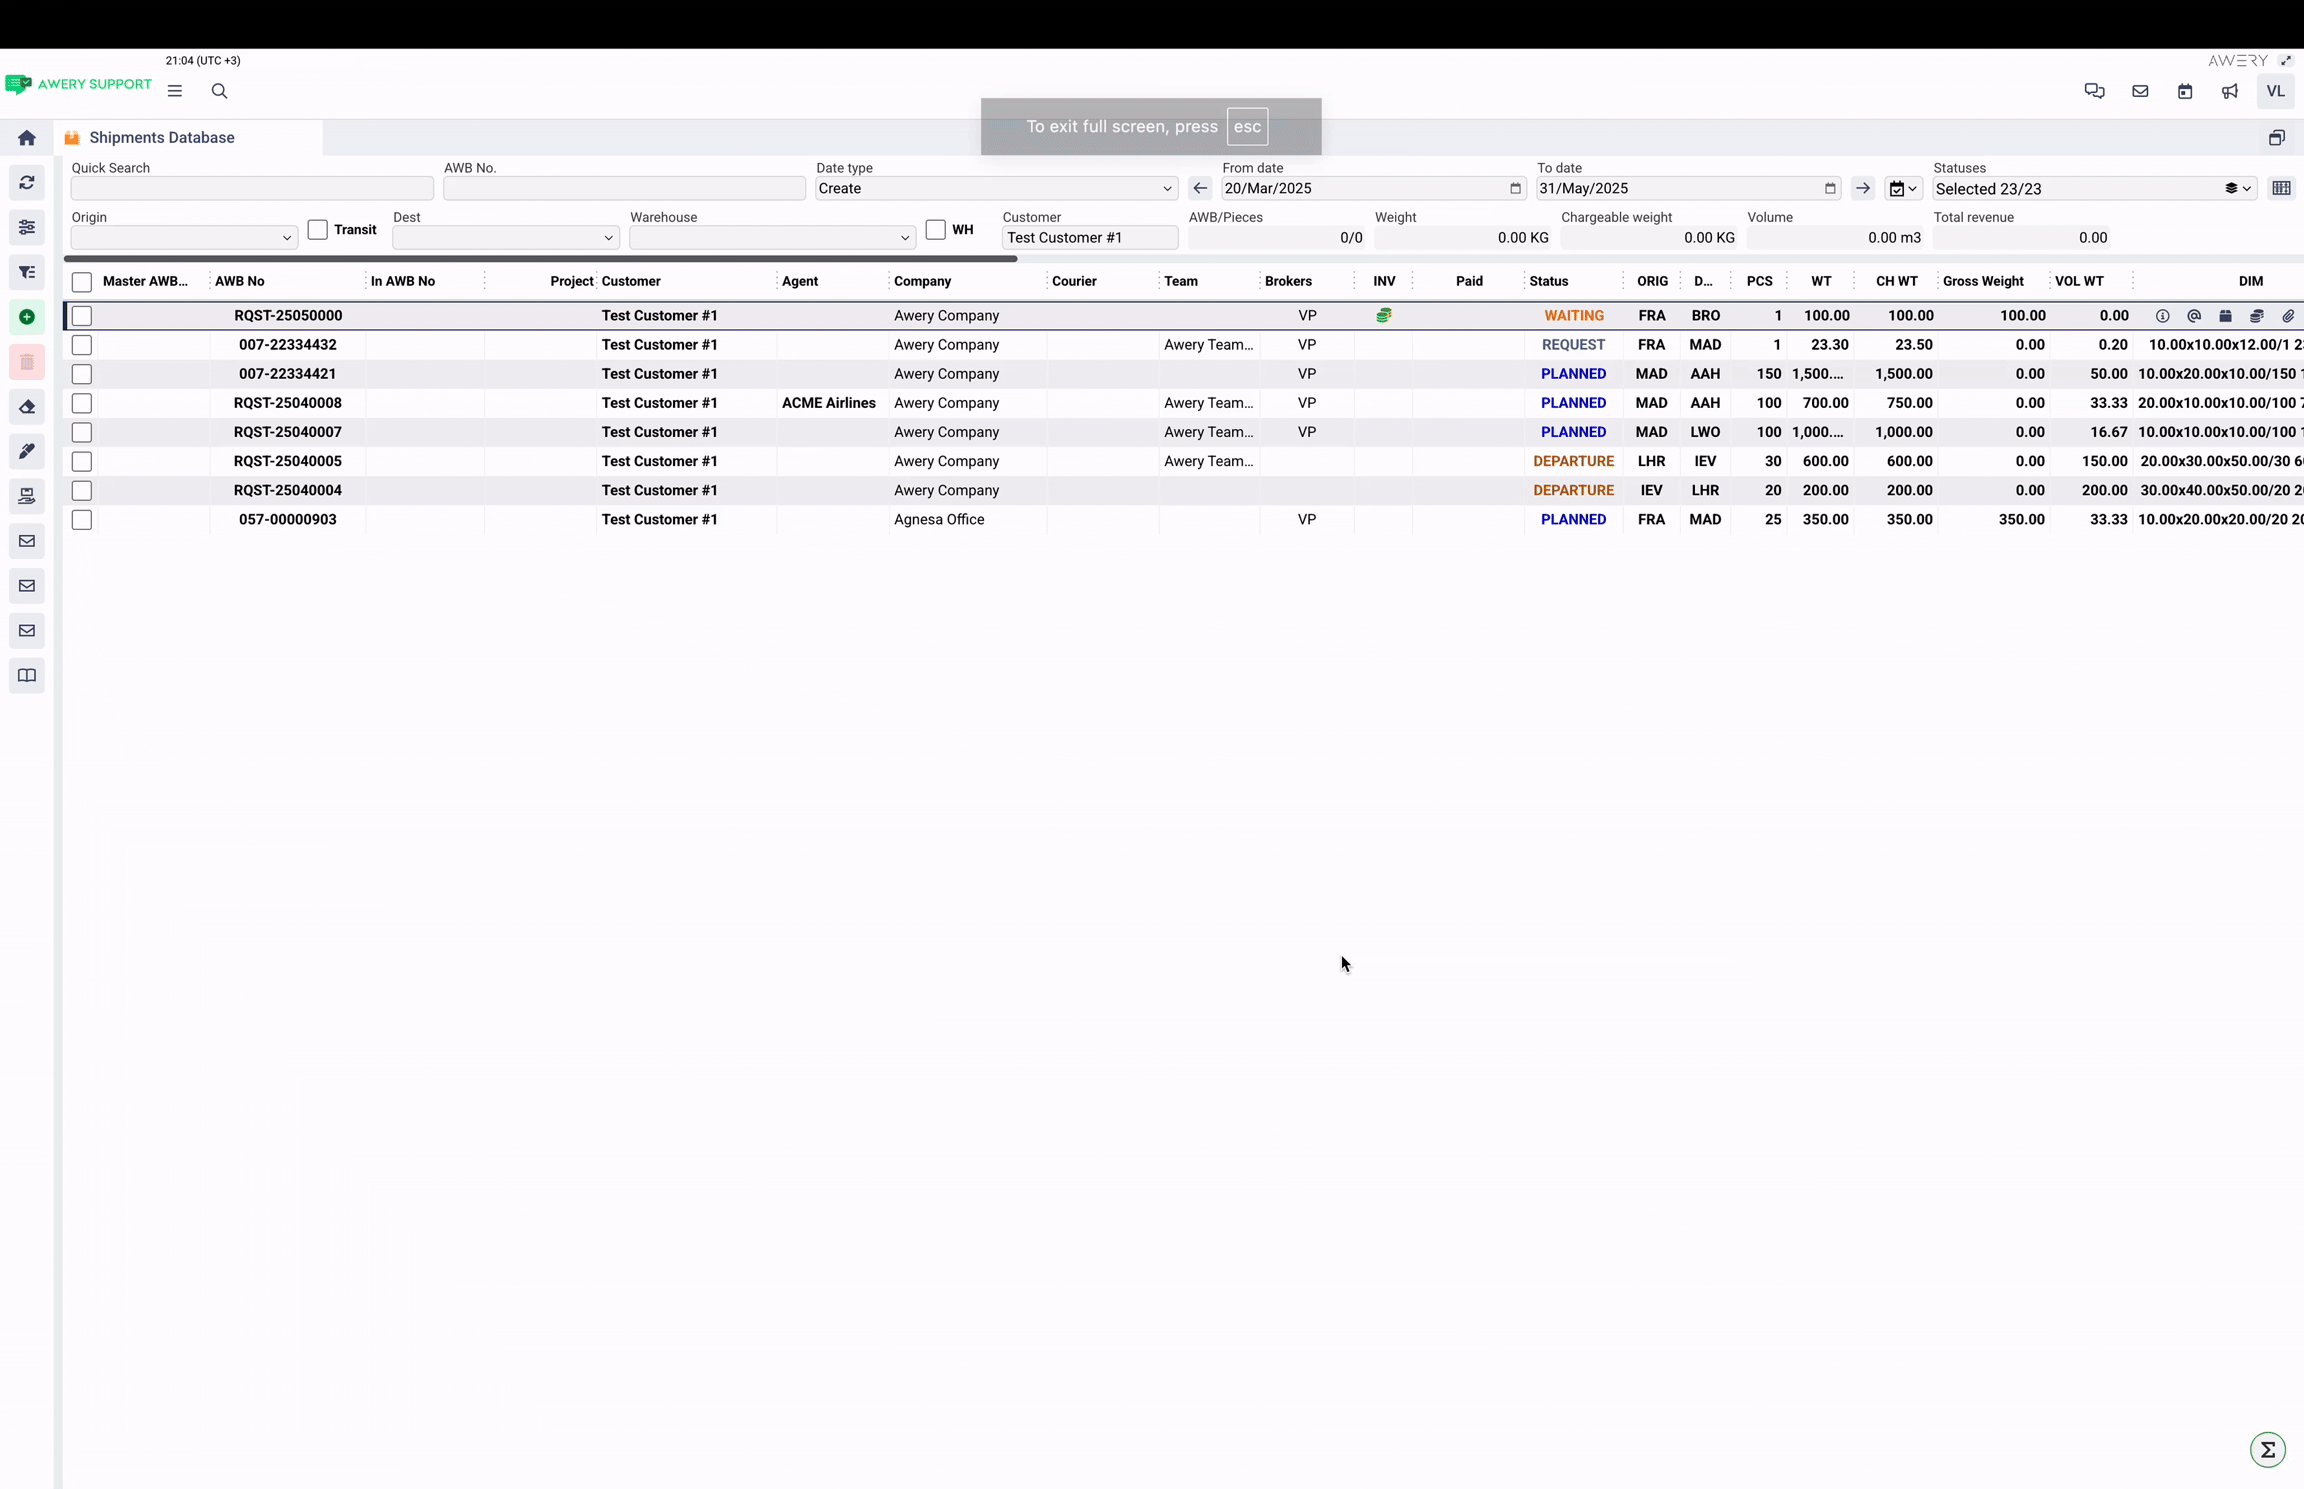Click the next date range arrow
The width and height of the screenshot is (2304, 1489).
pyautogui.click(x=1862, y=188)
